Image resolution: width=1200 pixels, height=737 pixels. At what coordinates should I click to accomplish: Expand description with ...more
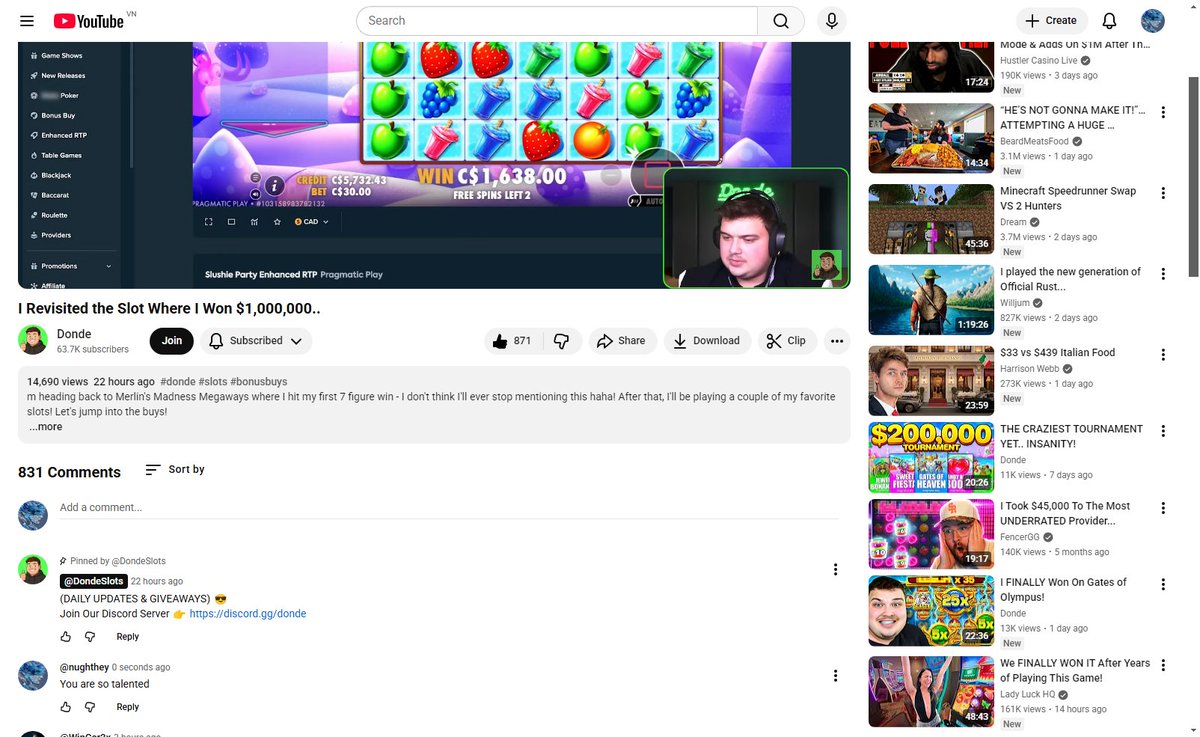pyautogui.click(x=46, y=427)
